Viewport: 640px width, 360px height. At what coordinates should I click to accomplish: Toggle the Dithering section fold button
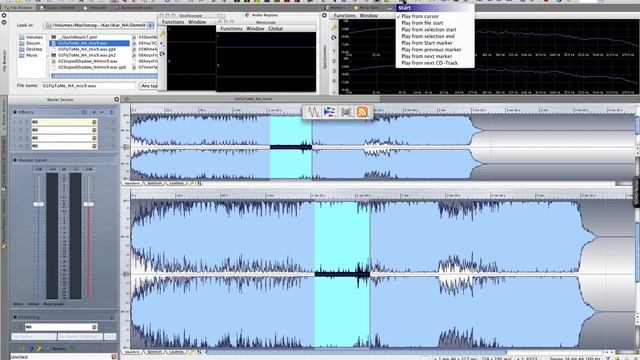[15, 317]
